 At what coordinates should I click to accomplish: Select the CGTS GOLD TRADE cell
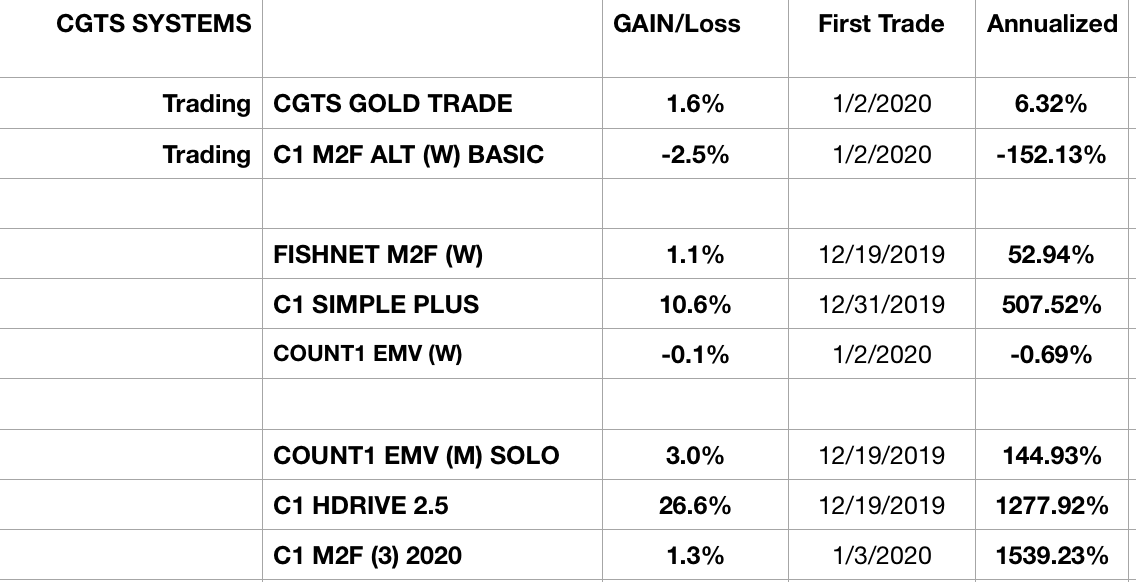click(392, 103)
